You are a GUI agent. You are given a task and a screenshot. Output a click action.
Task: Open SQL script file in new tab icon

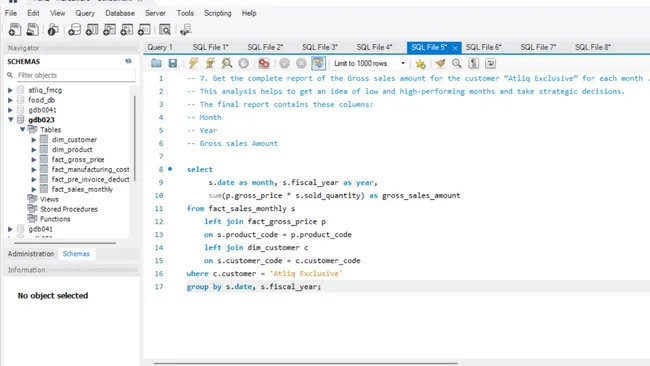coord(32,30)
